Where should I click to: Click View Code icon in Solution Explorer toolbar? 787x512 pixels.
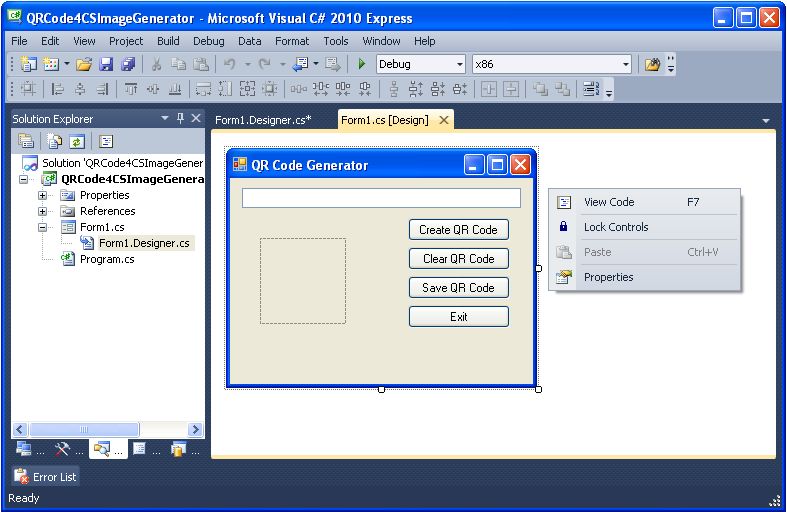[x=105, y=142]
